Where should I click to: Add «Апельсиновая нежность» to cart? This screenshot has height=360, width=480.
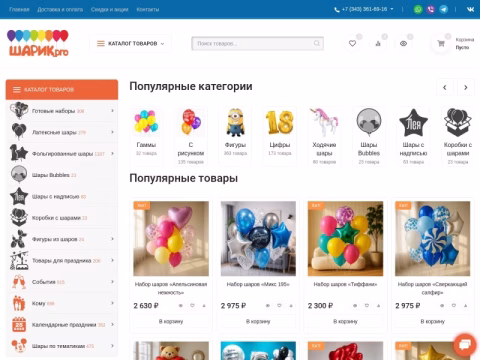171,321
